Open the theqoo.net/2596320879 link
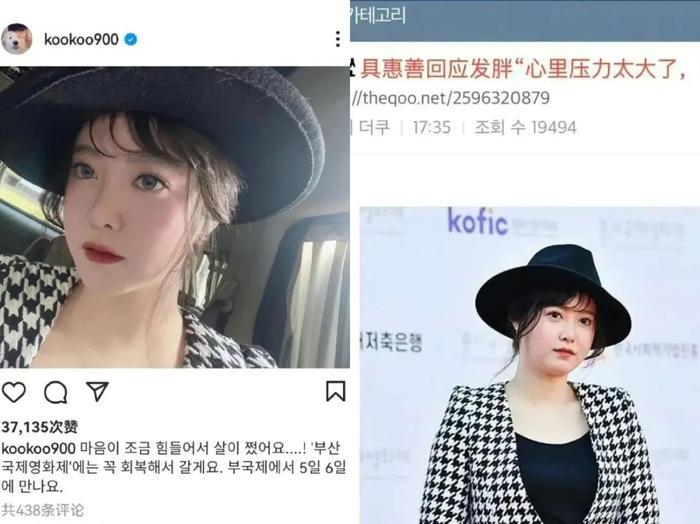Screen dimensions: 700x524 (x=450, y=98)
